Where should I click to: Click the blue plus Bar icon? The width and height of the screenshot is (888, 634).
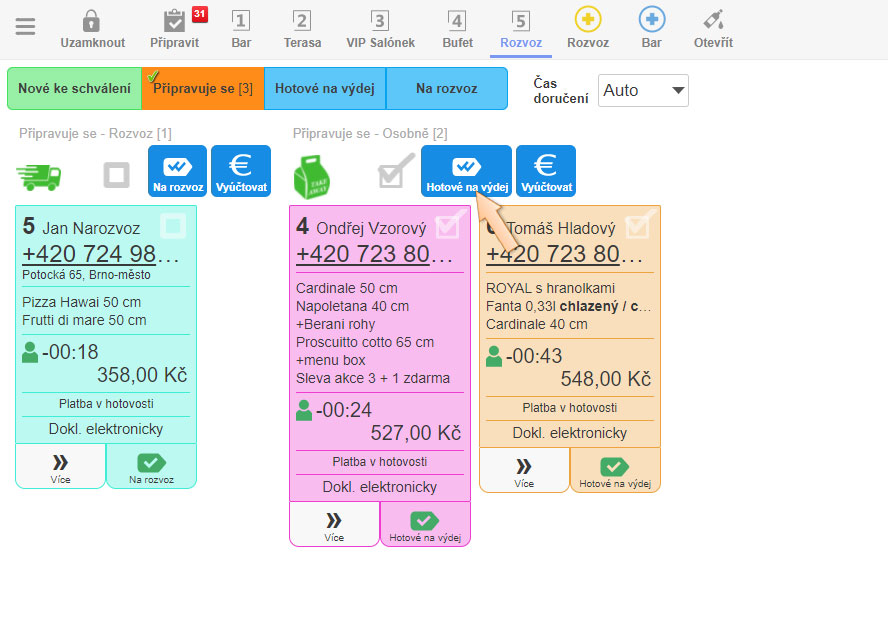[x=652, y=21]
